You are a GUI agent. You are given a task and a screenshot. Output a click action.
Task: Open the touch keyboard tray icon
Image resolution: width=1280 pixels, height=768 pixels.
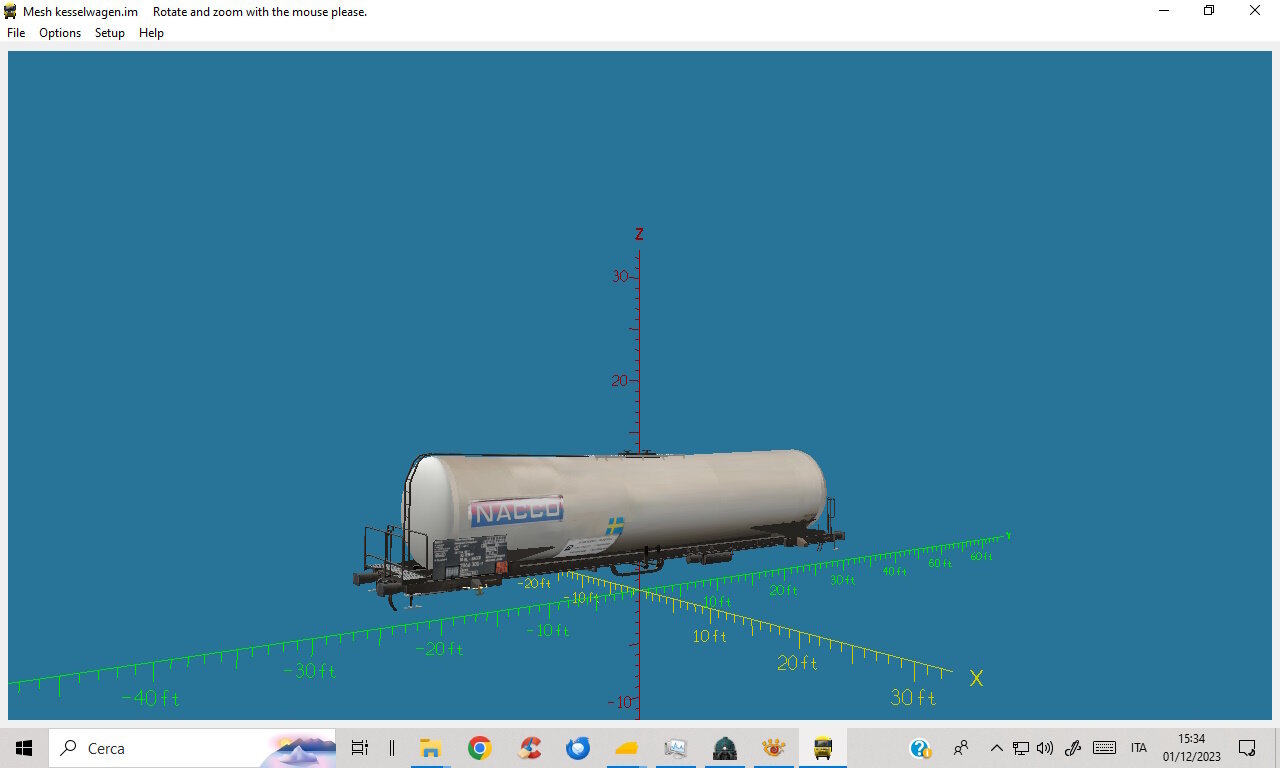click(1104, 748)
